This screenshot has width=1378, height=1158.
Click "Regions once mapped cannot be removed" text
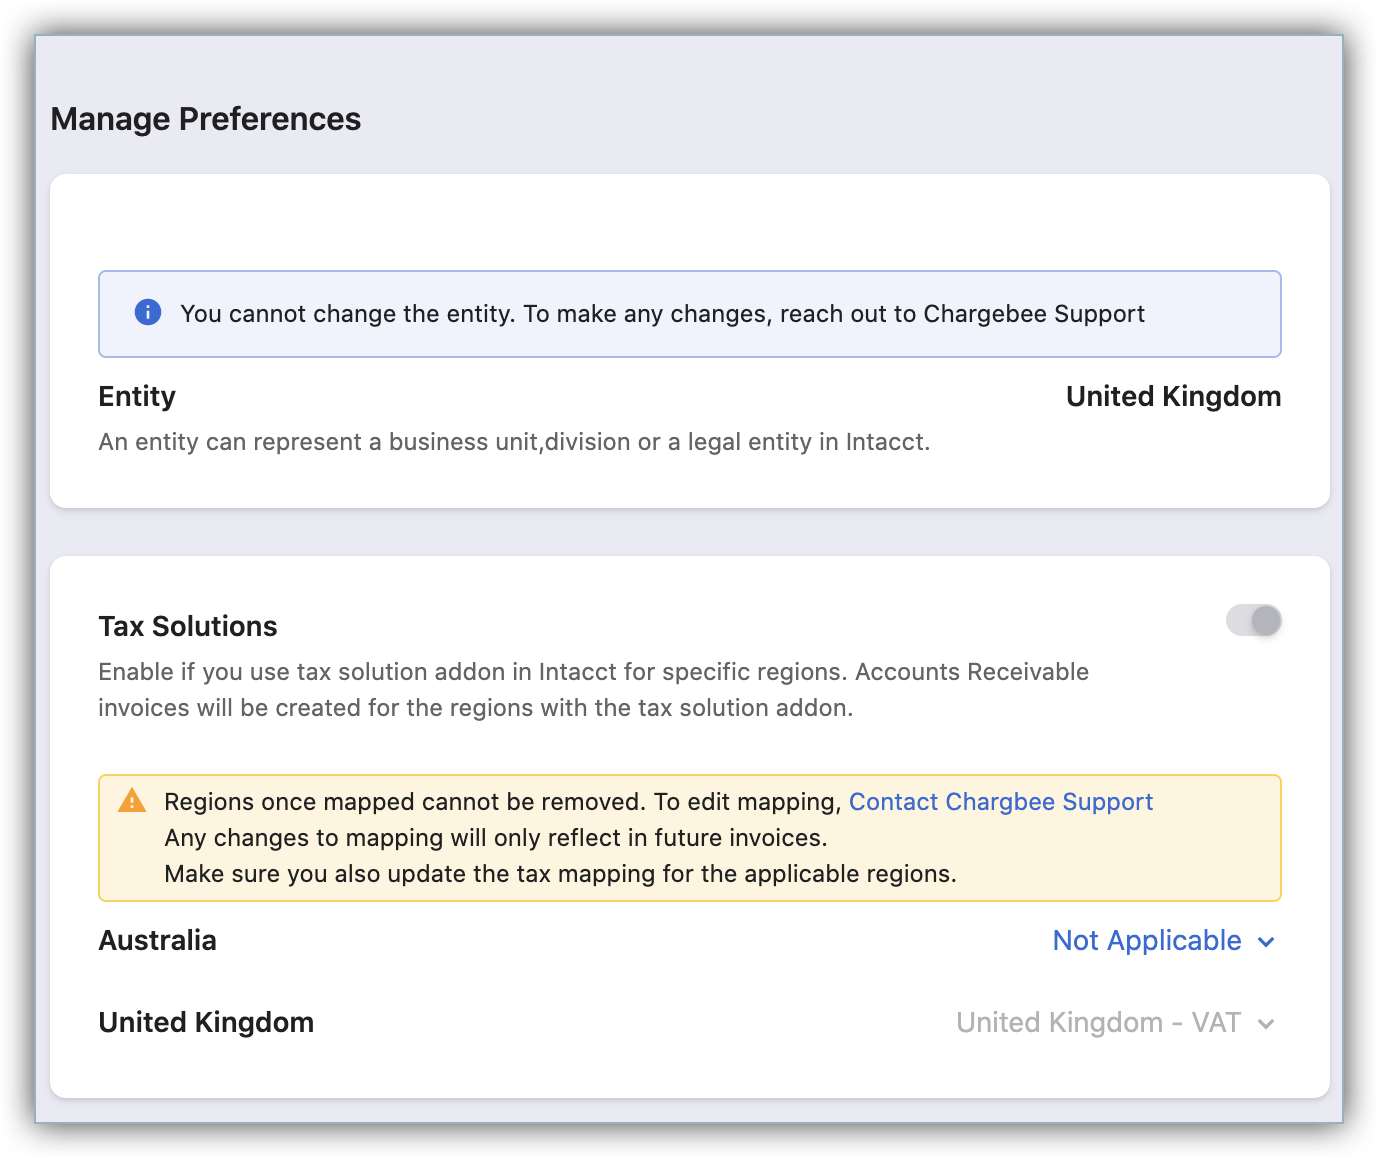(503, 802)
